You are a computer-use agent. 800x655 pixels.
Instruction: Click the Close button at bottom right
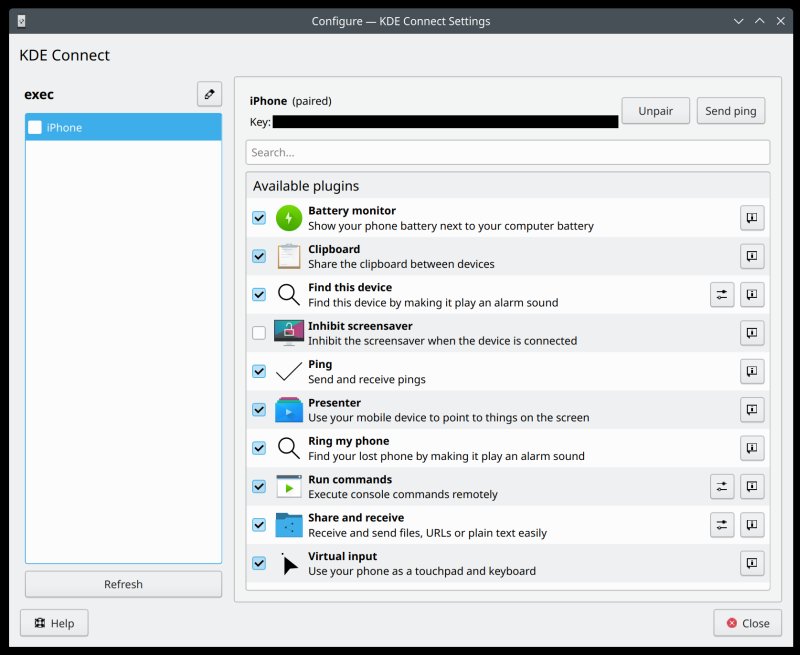[747, 623]
